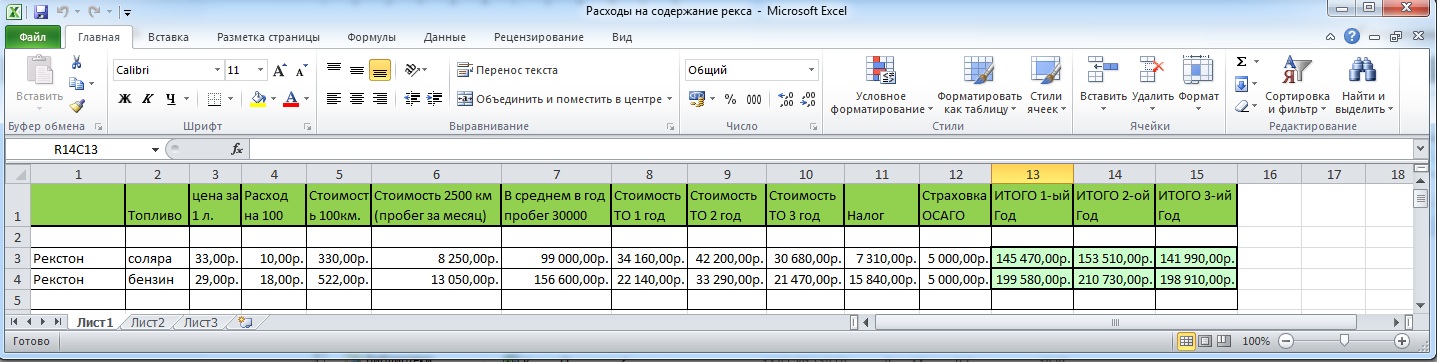Viewport: 1437px width, 362px height.
Task: Click the Cut scissors icon
Action: (x=77, y=63)
